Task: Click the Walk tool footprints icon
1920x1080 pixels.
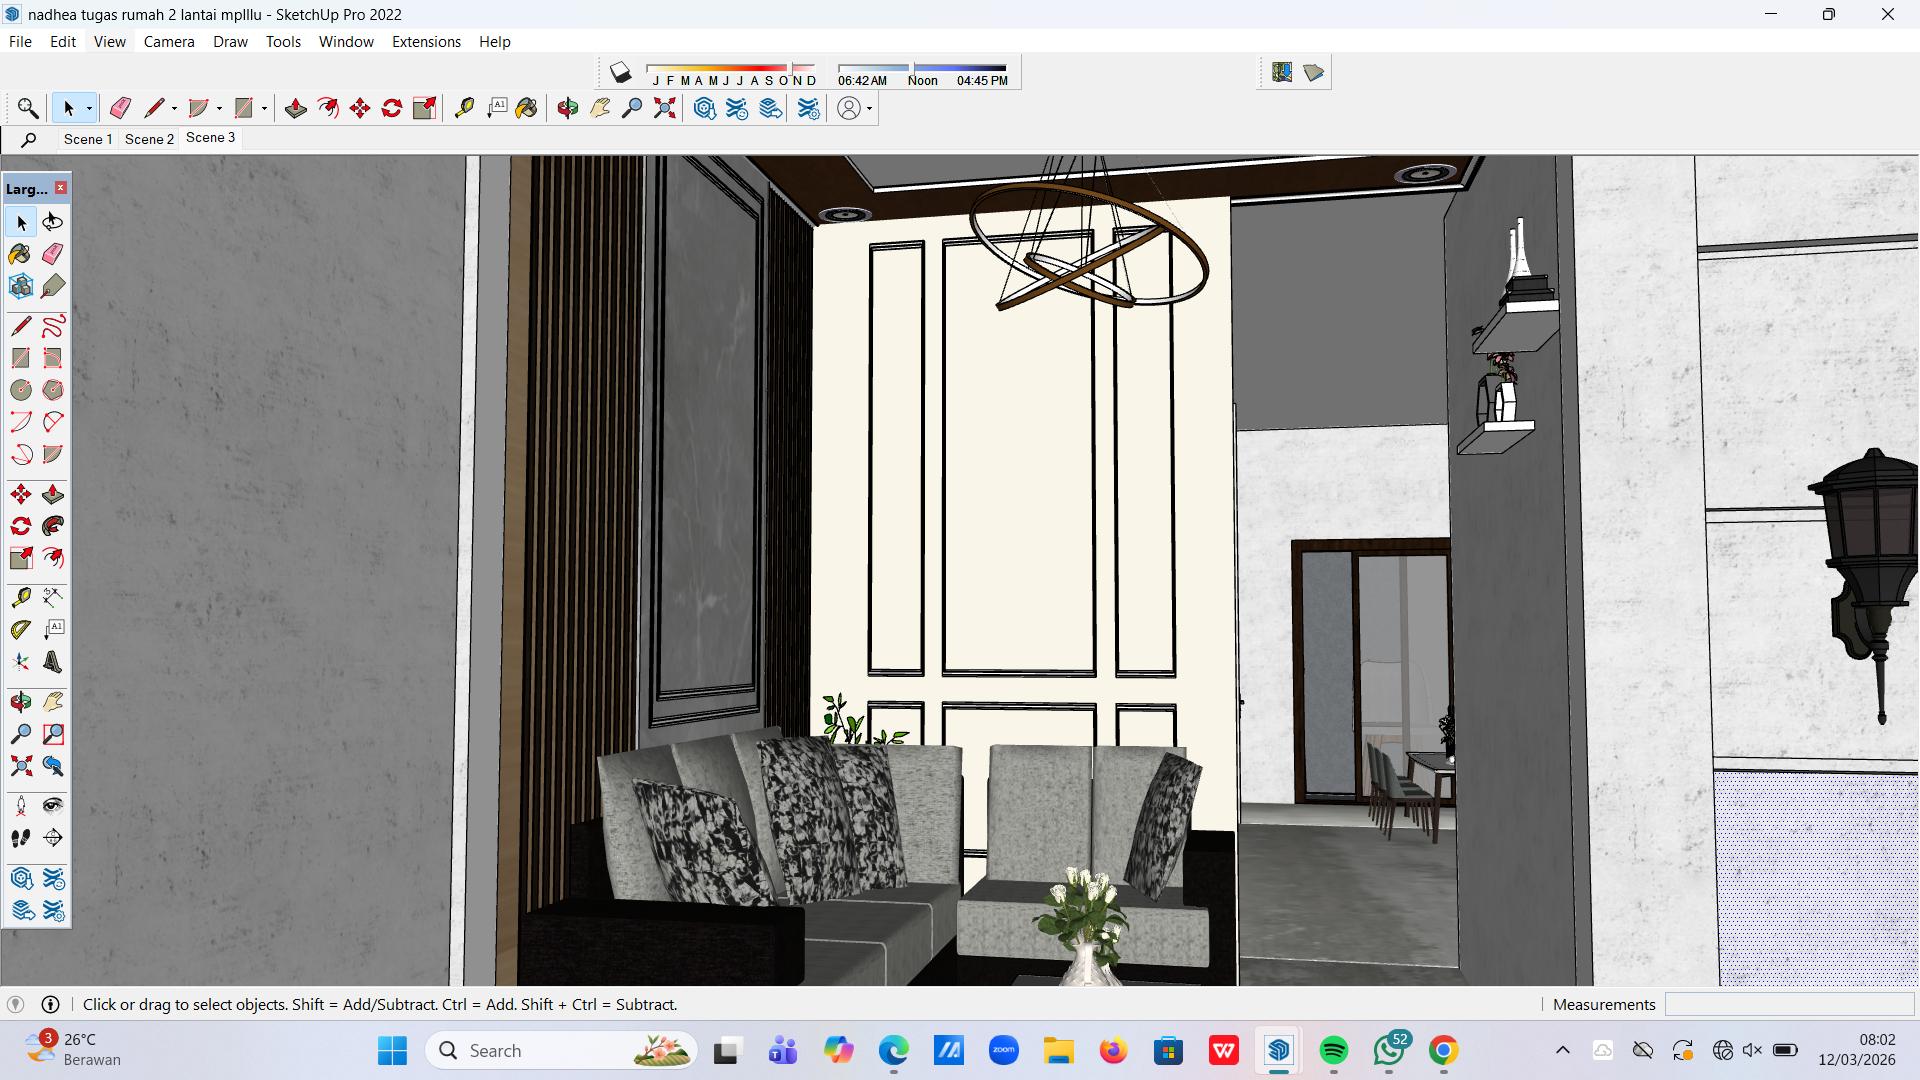Action: 21,838
